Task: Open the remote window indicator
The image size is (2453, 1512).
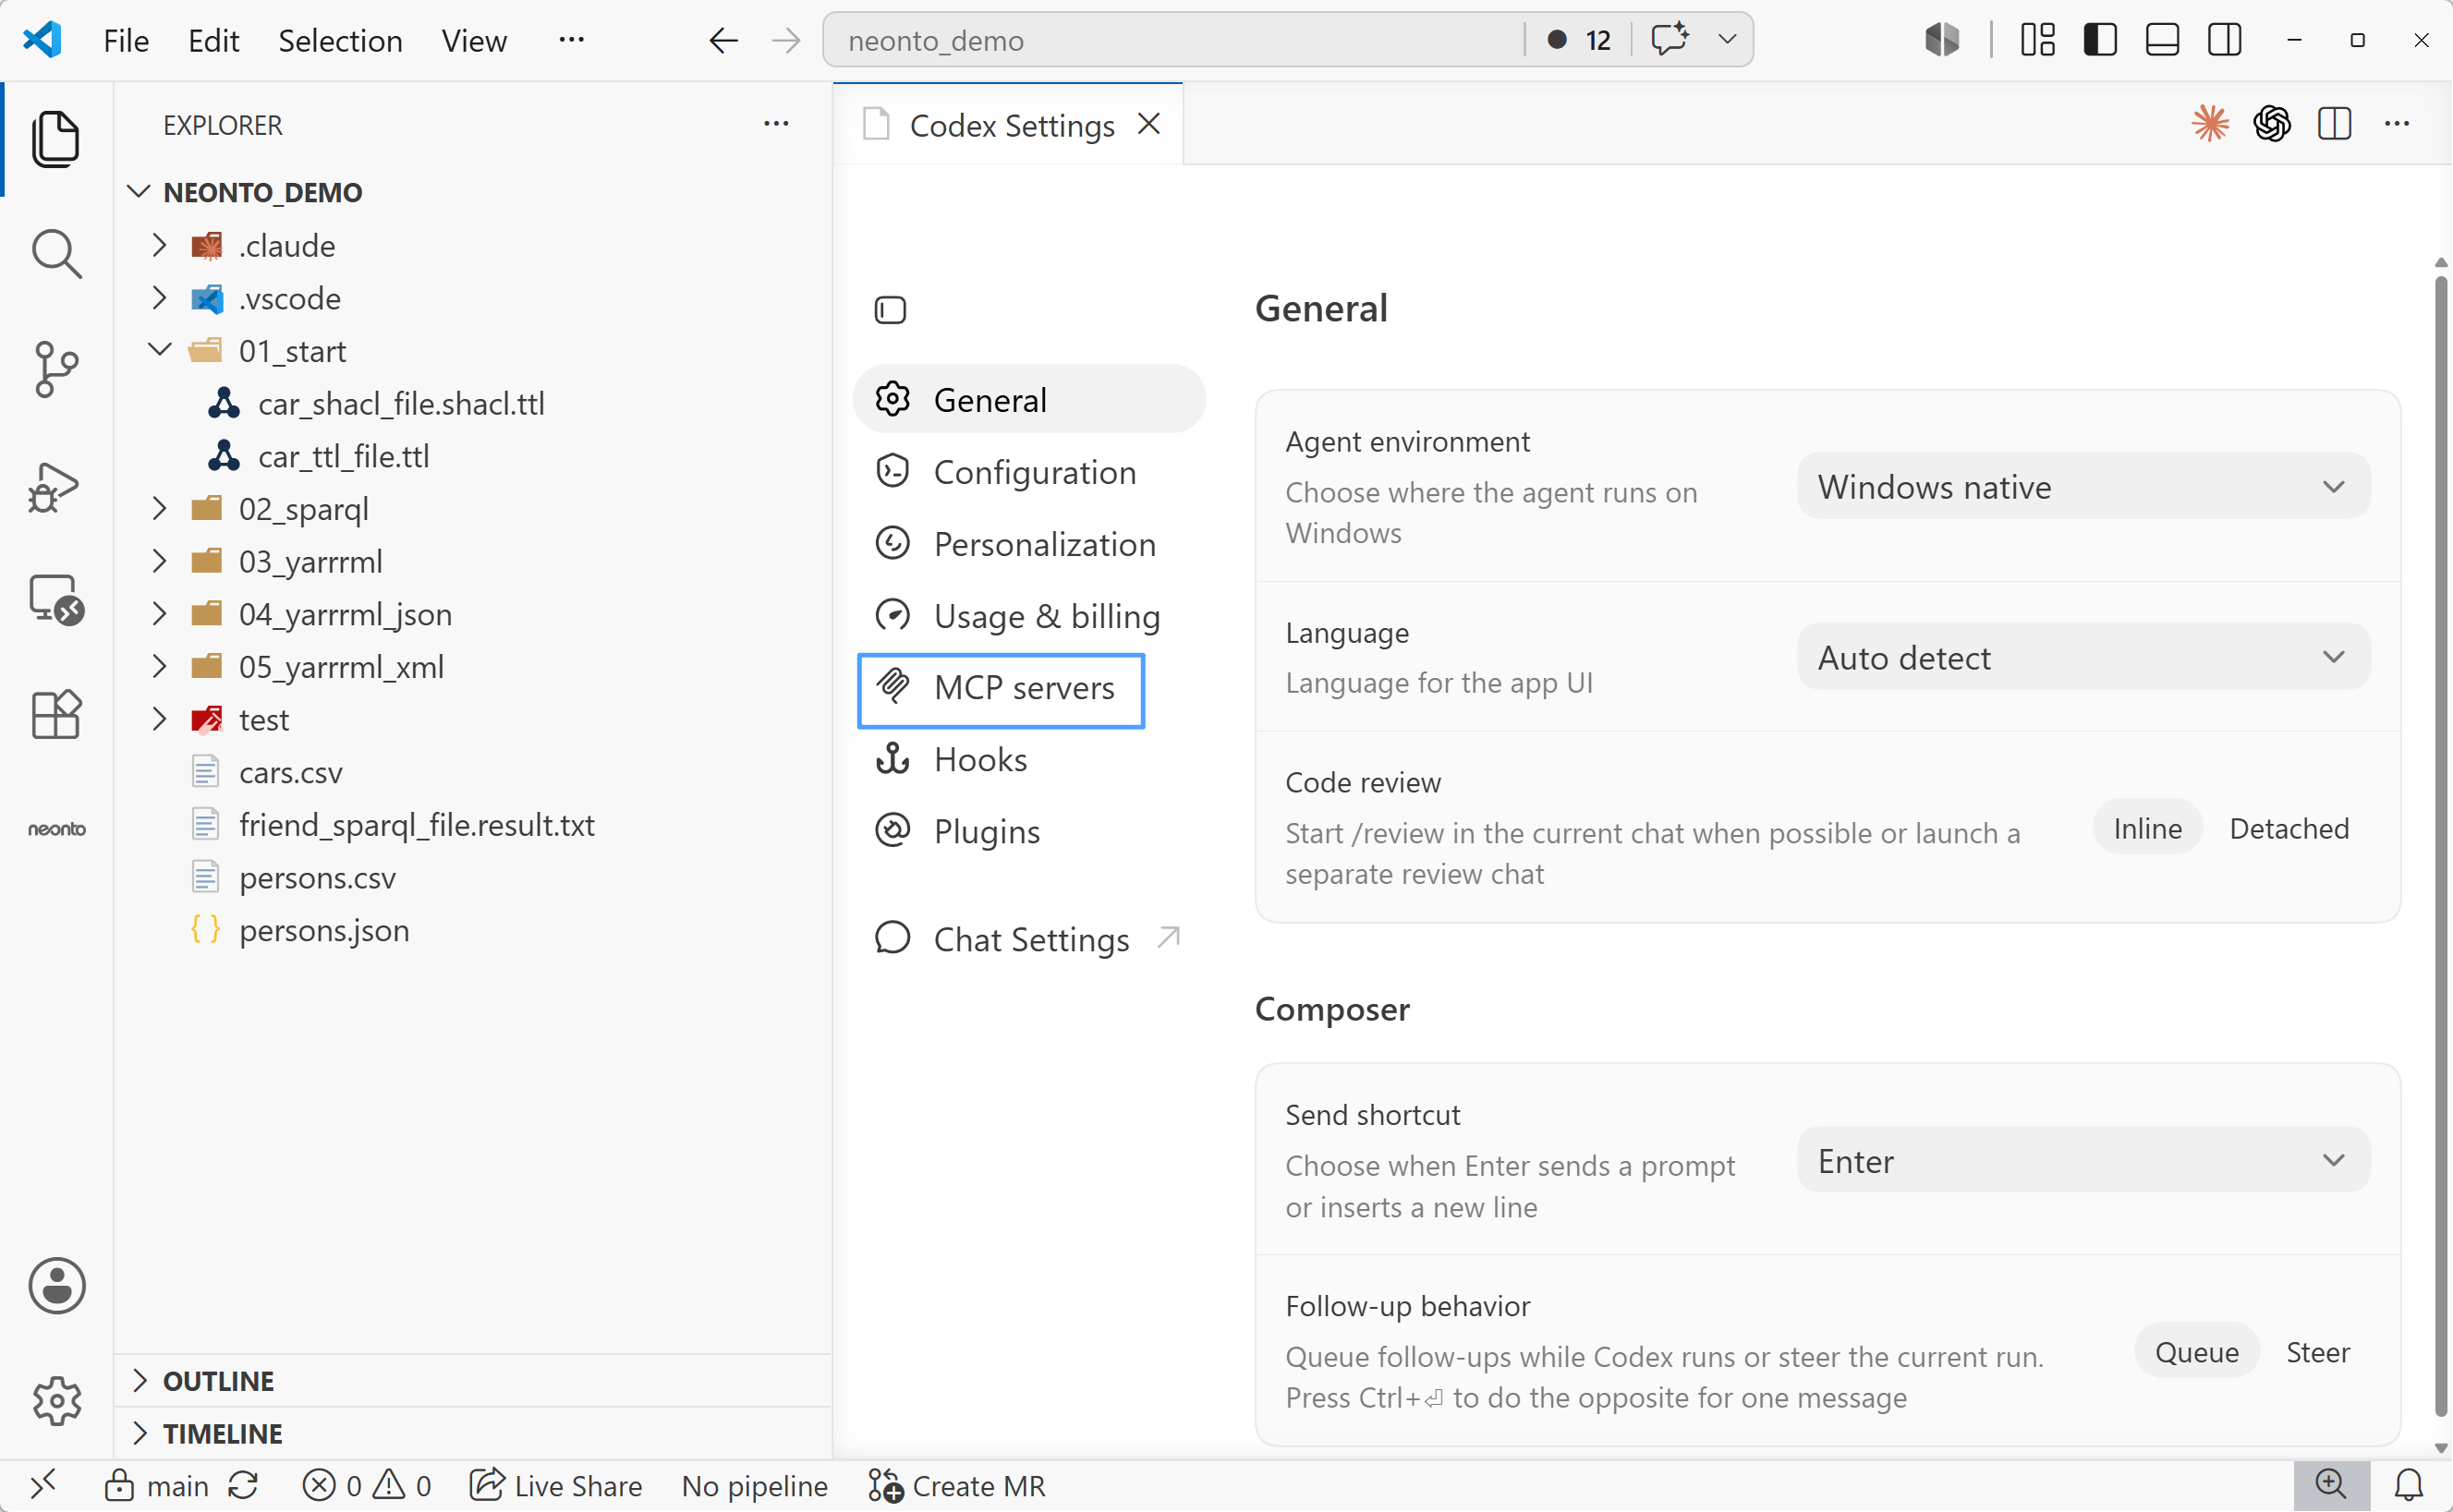Action: click(x=42, y=1485)
